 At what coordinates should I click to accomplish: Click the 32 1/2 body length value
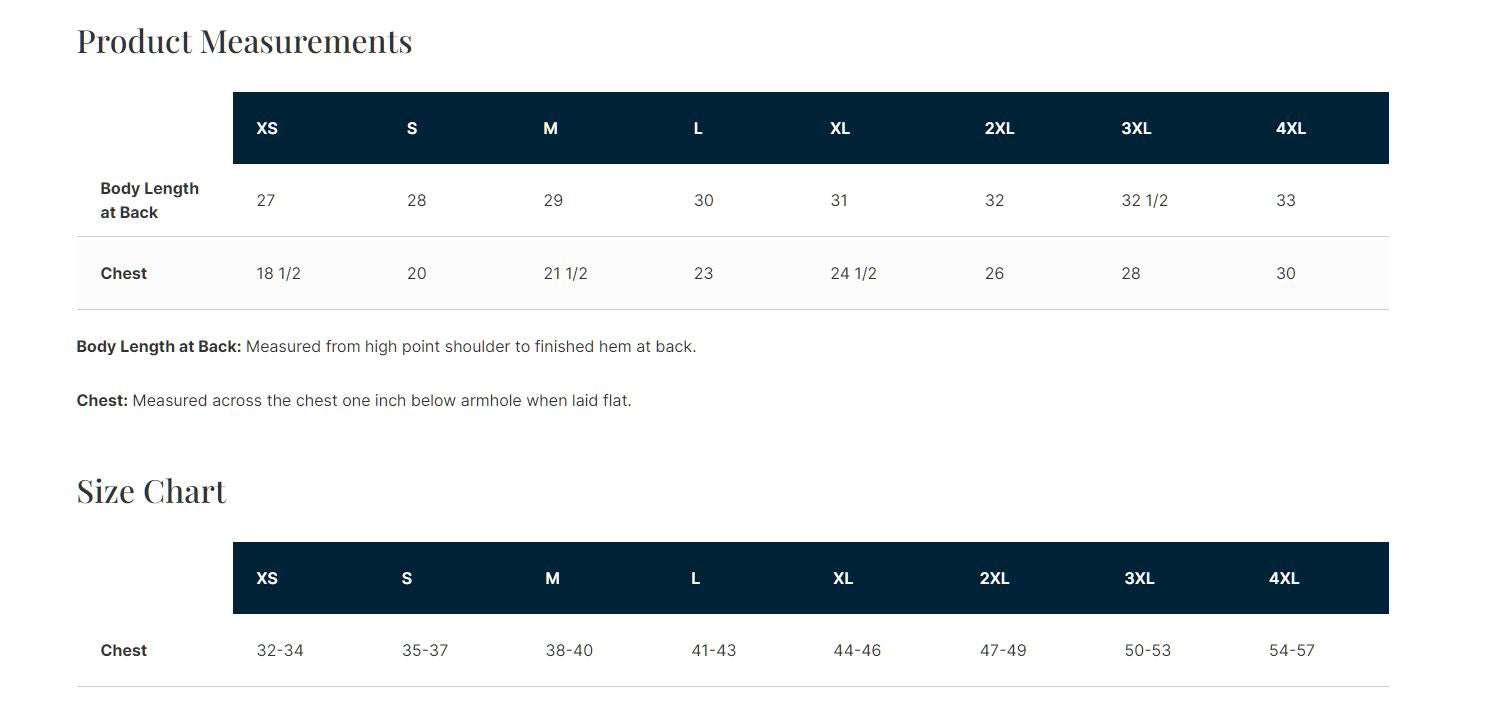coord(1144,200)
